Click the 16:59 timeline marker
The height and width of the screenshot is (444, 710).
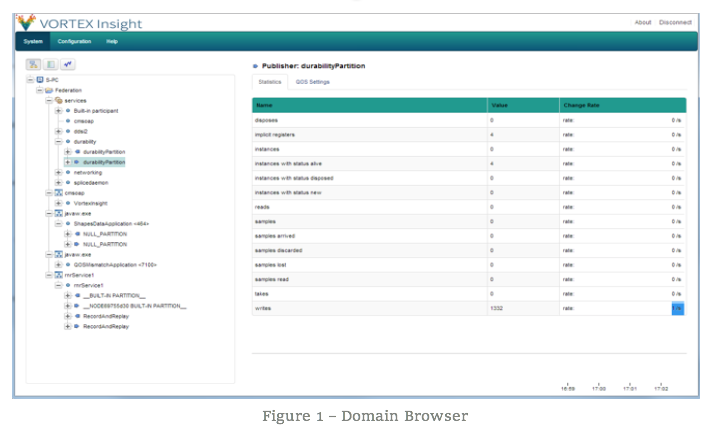point(568,388)
